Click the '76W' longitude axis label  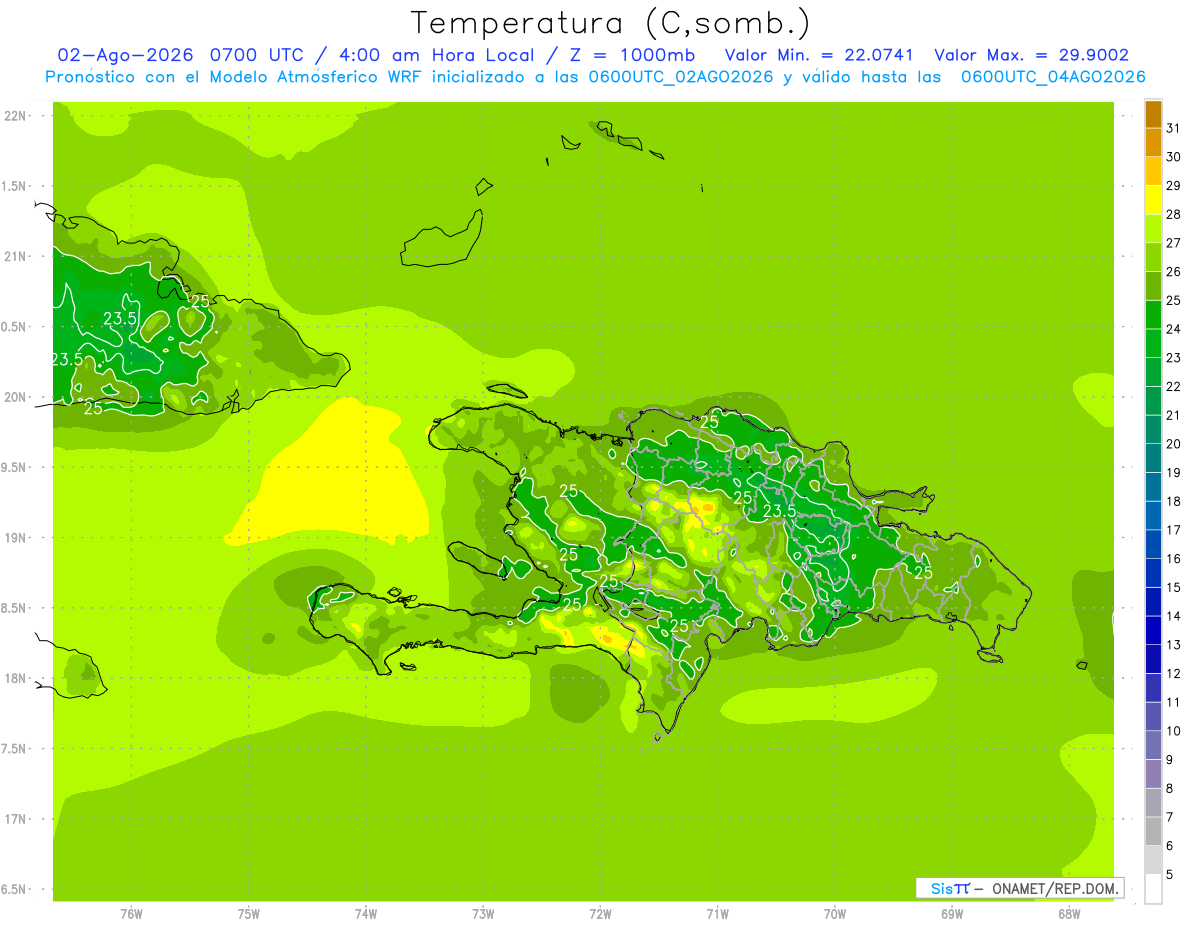pyautogui.click(x=131, y=914)
